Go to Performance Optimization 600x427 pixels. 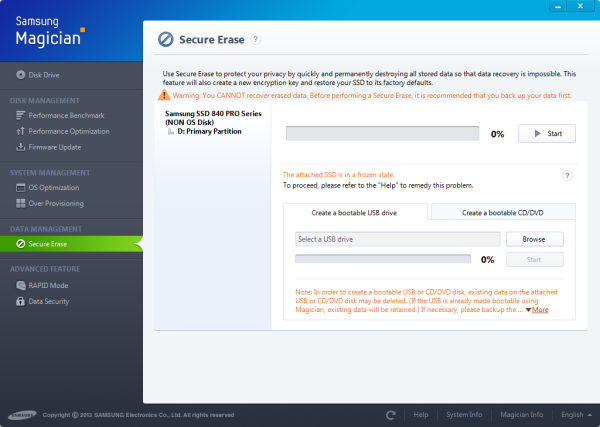tap(70, 131)
